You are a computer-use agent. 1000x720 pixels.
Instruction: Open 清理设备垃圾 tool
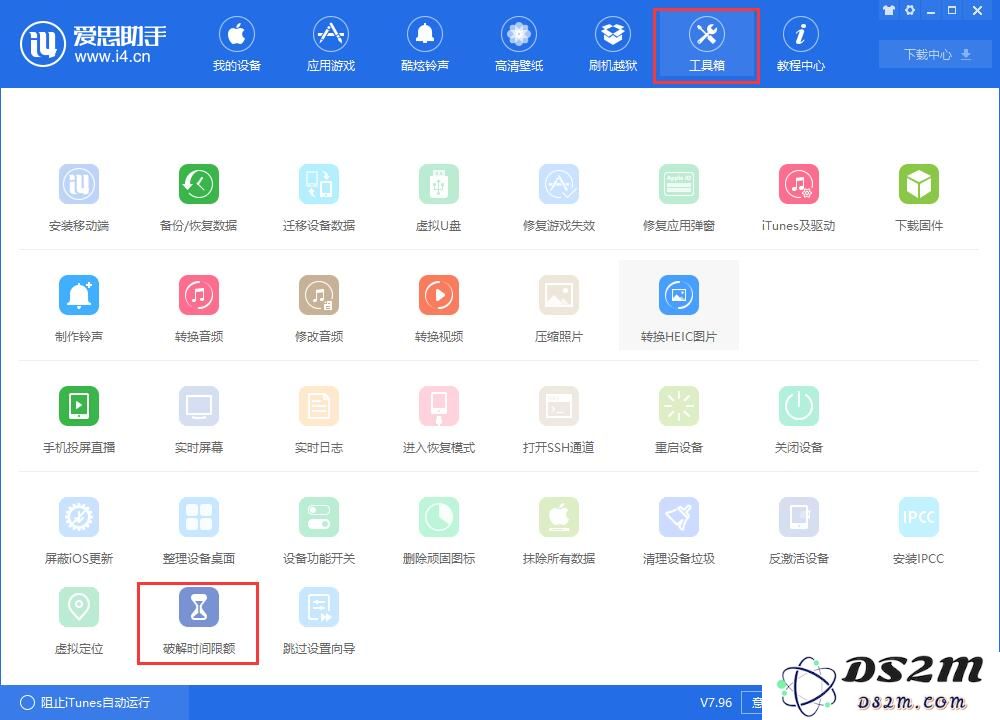pyautogui.click(x=679, y=531)
